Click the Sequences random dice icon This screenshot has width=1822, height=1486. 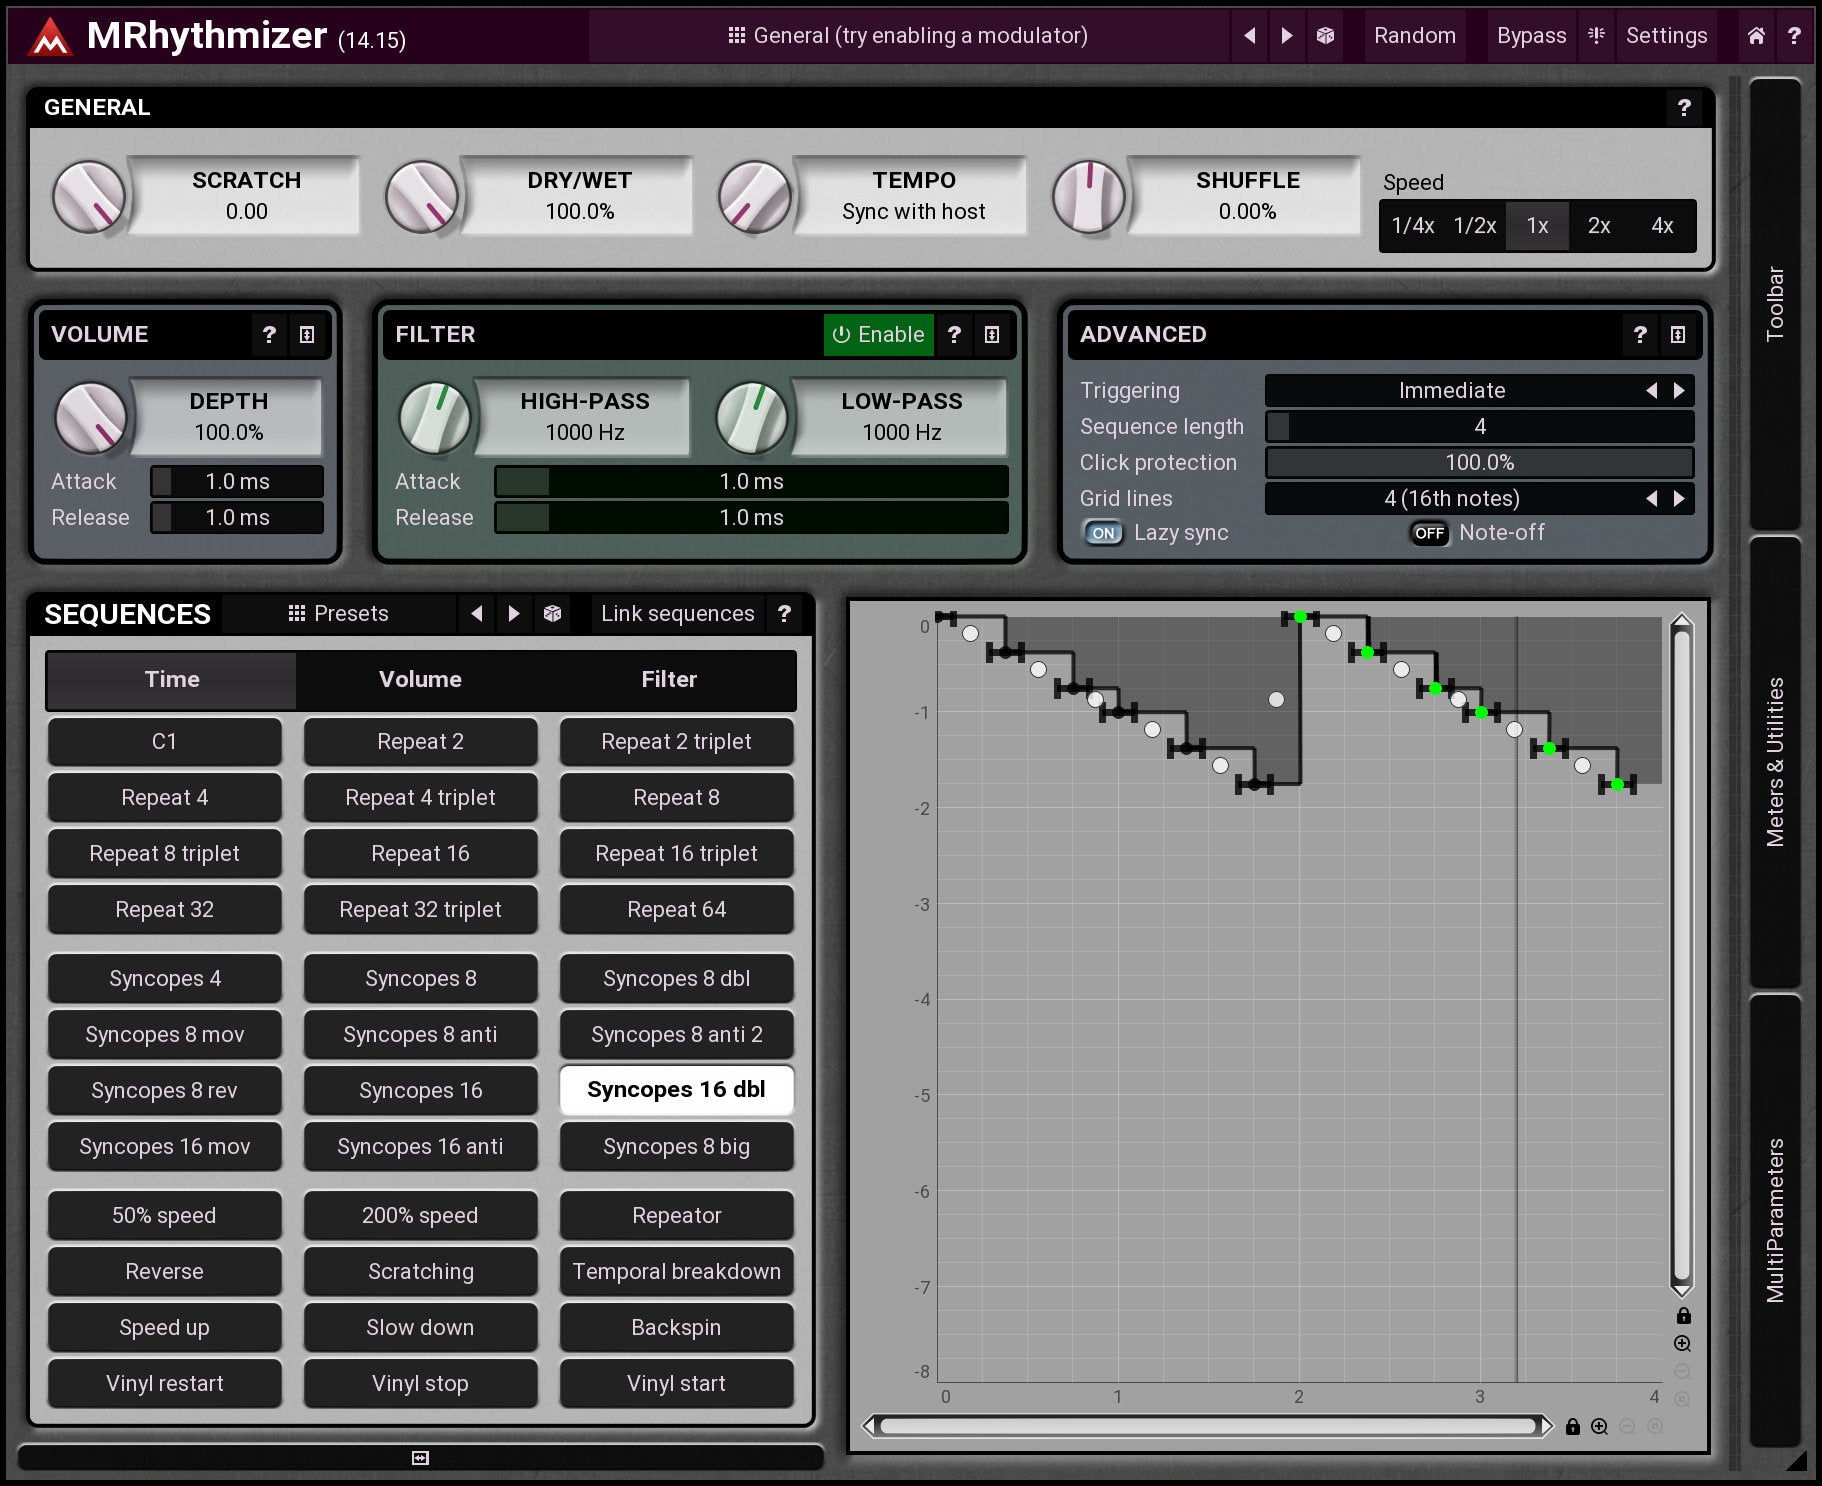(552, 613)
